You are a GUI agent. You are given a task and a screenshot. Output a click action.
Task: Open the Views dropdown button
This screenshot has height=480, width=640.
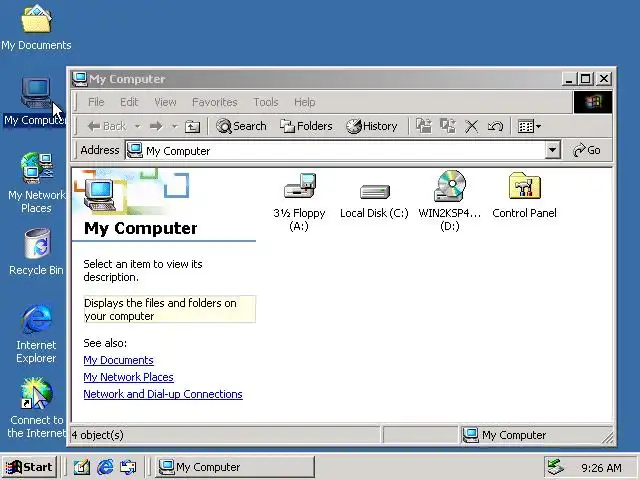point(529,127)
